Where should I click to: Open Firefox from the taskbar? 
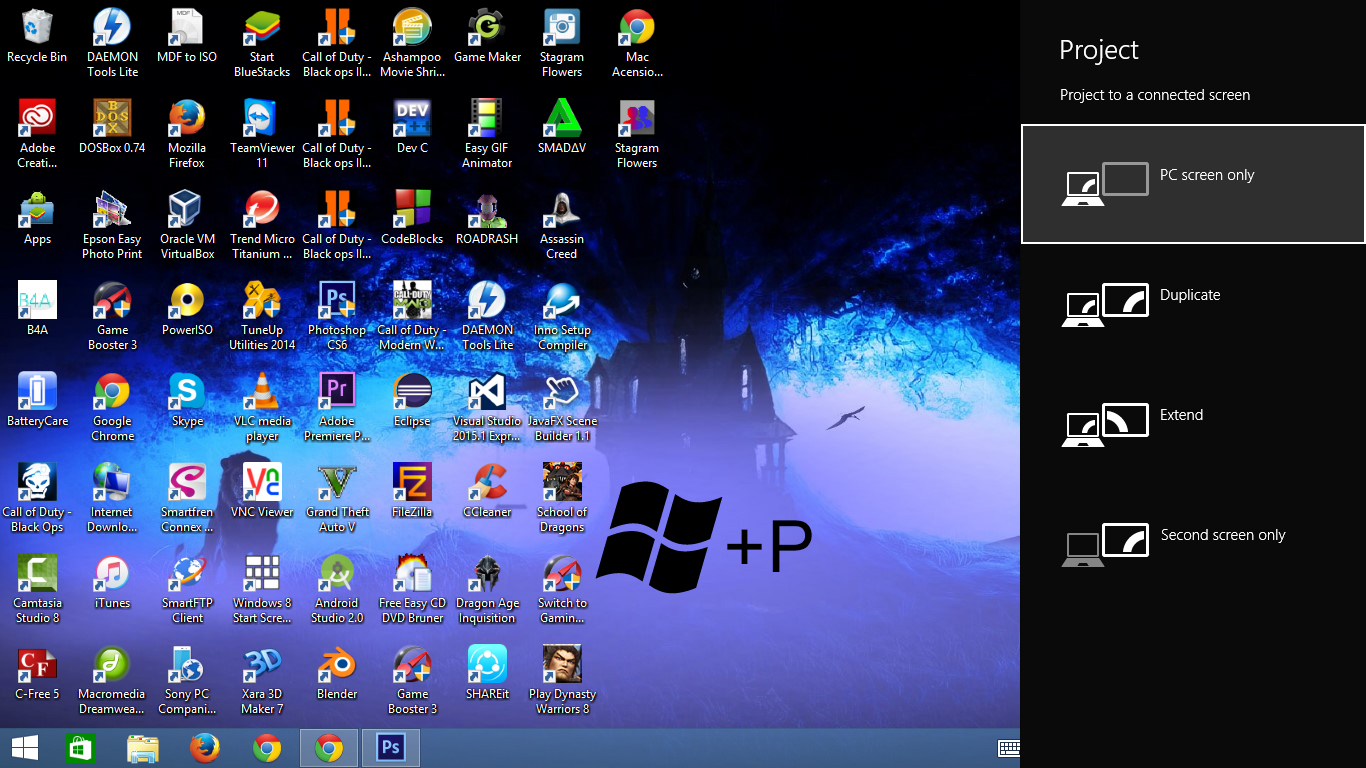pyautogui.click(x=205, y=748)
